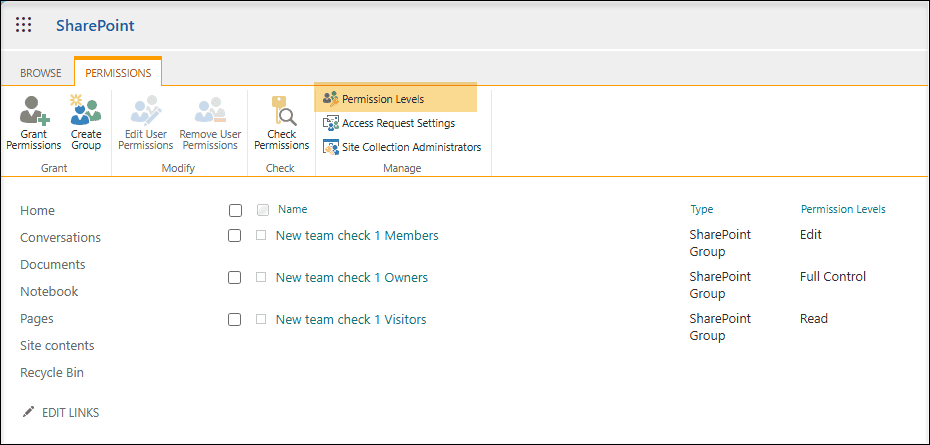Click the Access Request Settings icon
930x445 pixels.
(x=330, y=123)
